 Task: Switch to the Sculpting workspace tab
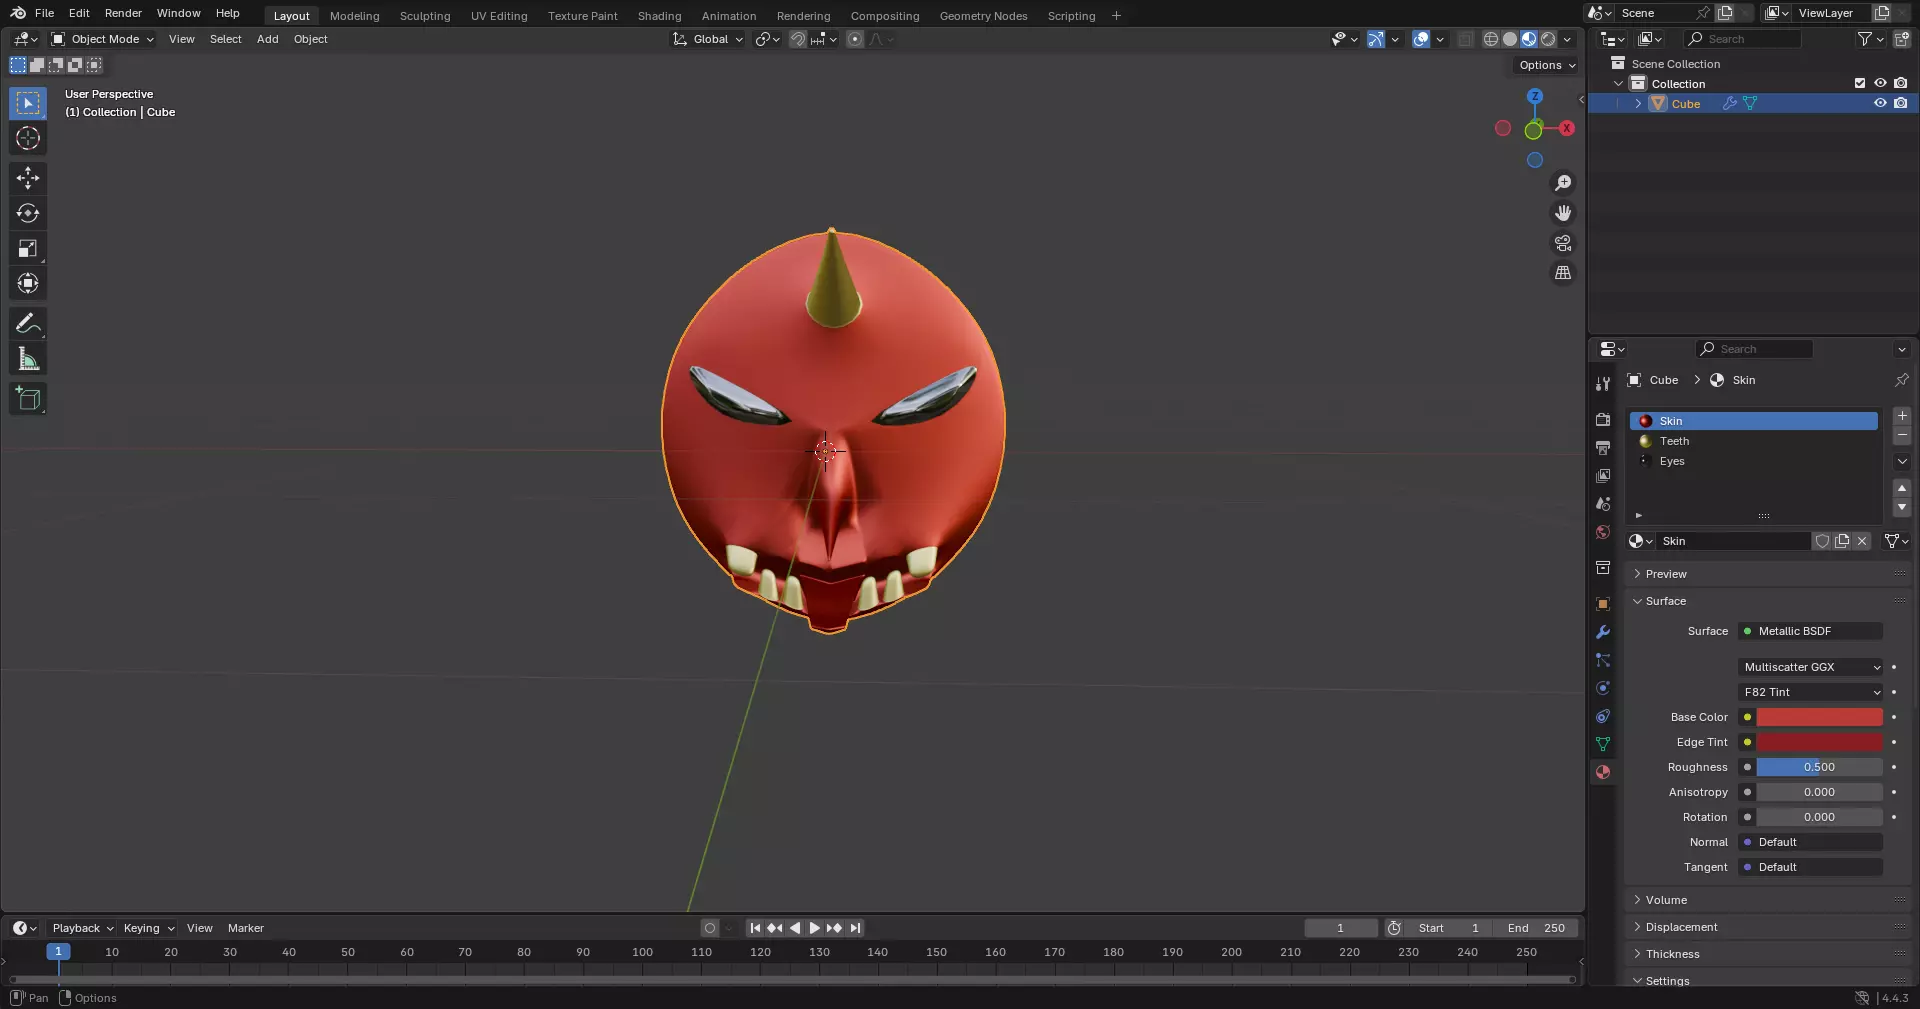425,16
